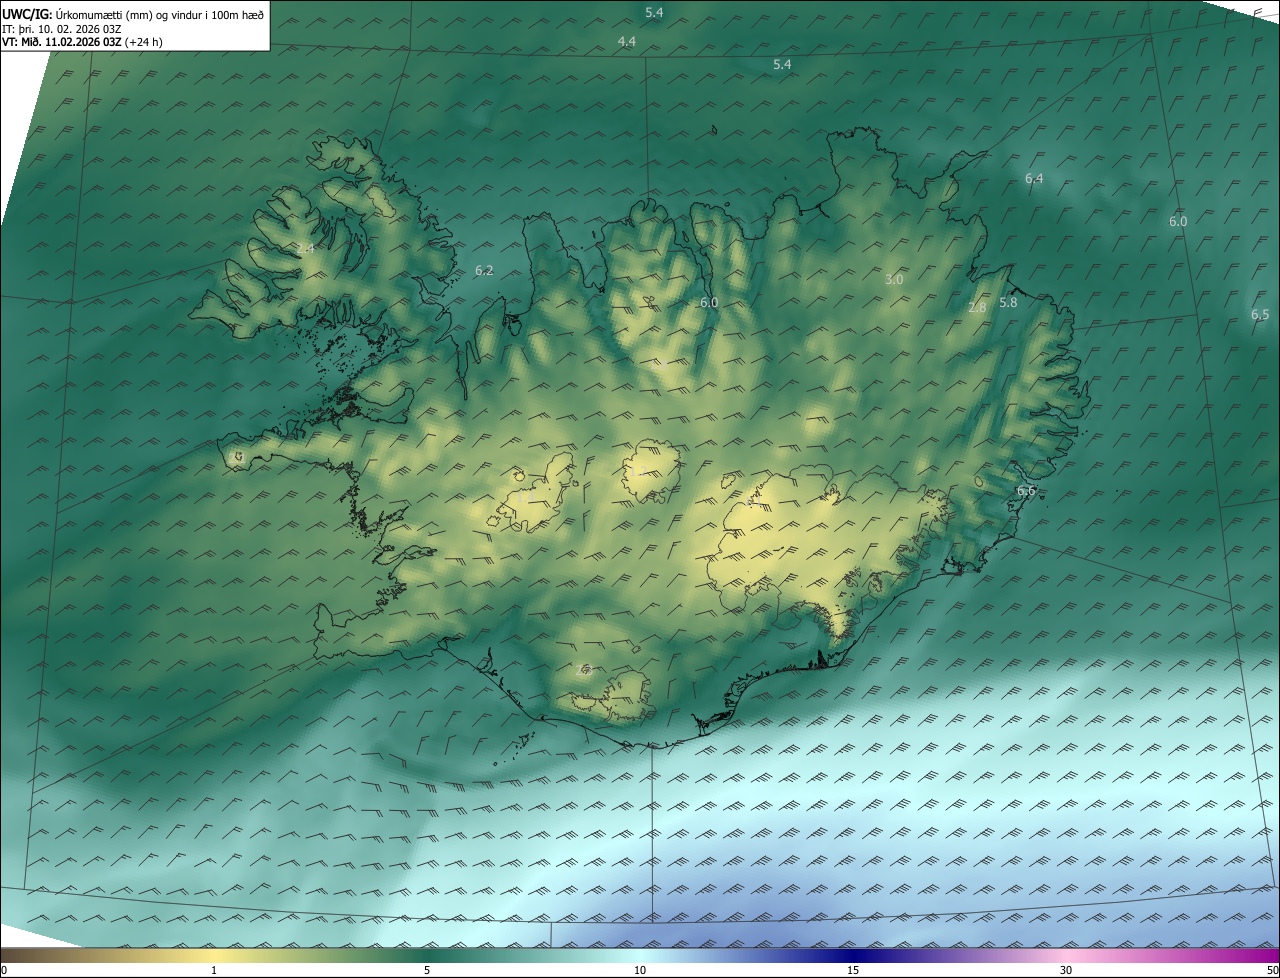1280x978 pixels.
Task: Click the 5.8 value label on the east coast
Action: [x=1008, y=302]
